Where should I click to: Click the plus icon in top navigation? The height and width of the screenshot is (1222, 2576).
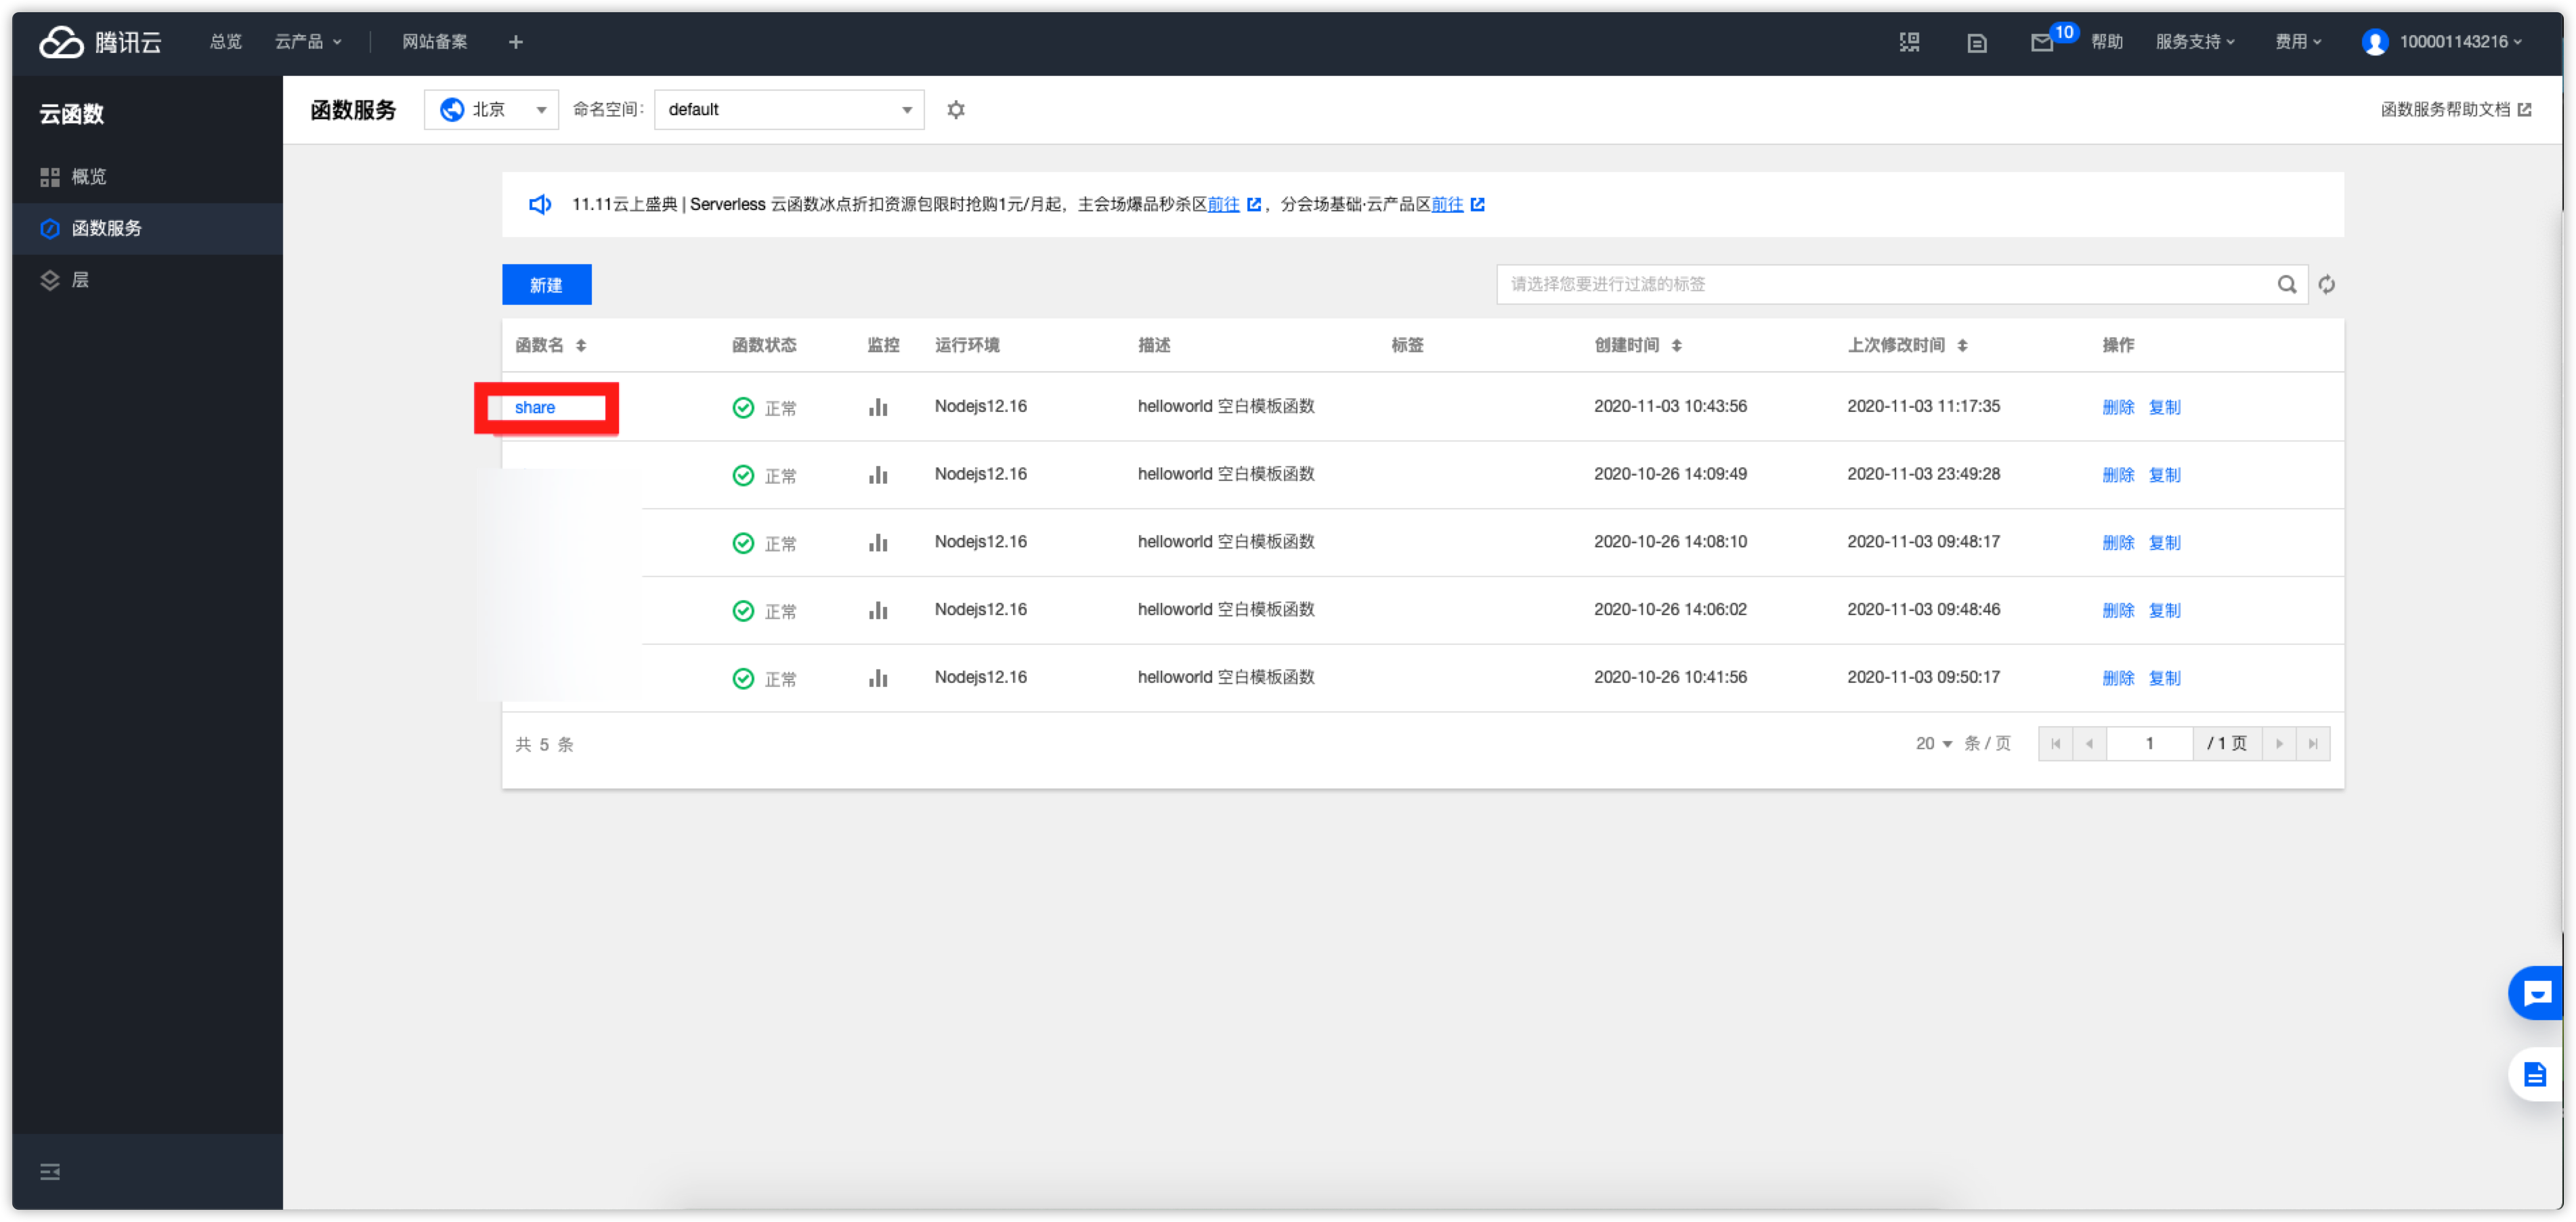516,42
